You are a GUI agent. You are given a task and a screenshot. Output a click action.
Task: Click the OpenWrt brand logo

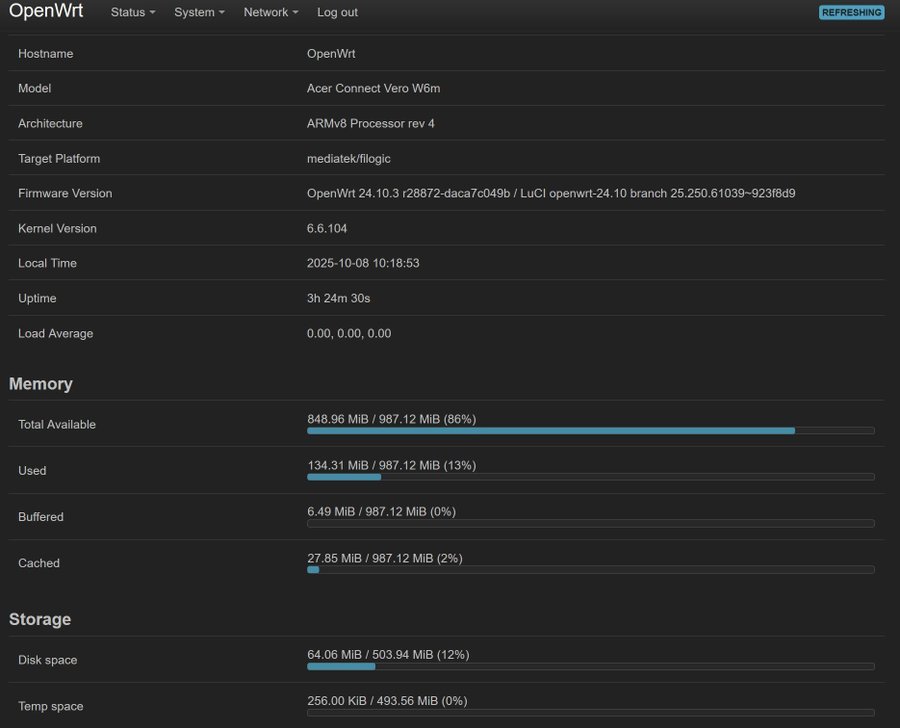click(x=46, y=12)
